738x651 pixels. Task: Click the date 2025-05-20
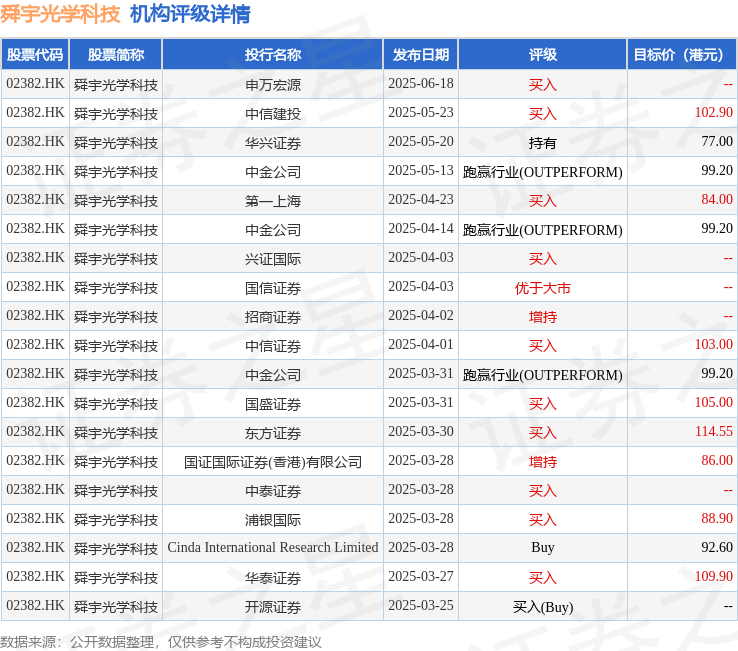(421, 141)
